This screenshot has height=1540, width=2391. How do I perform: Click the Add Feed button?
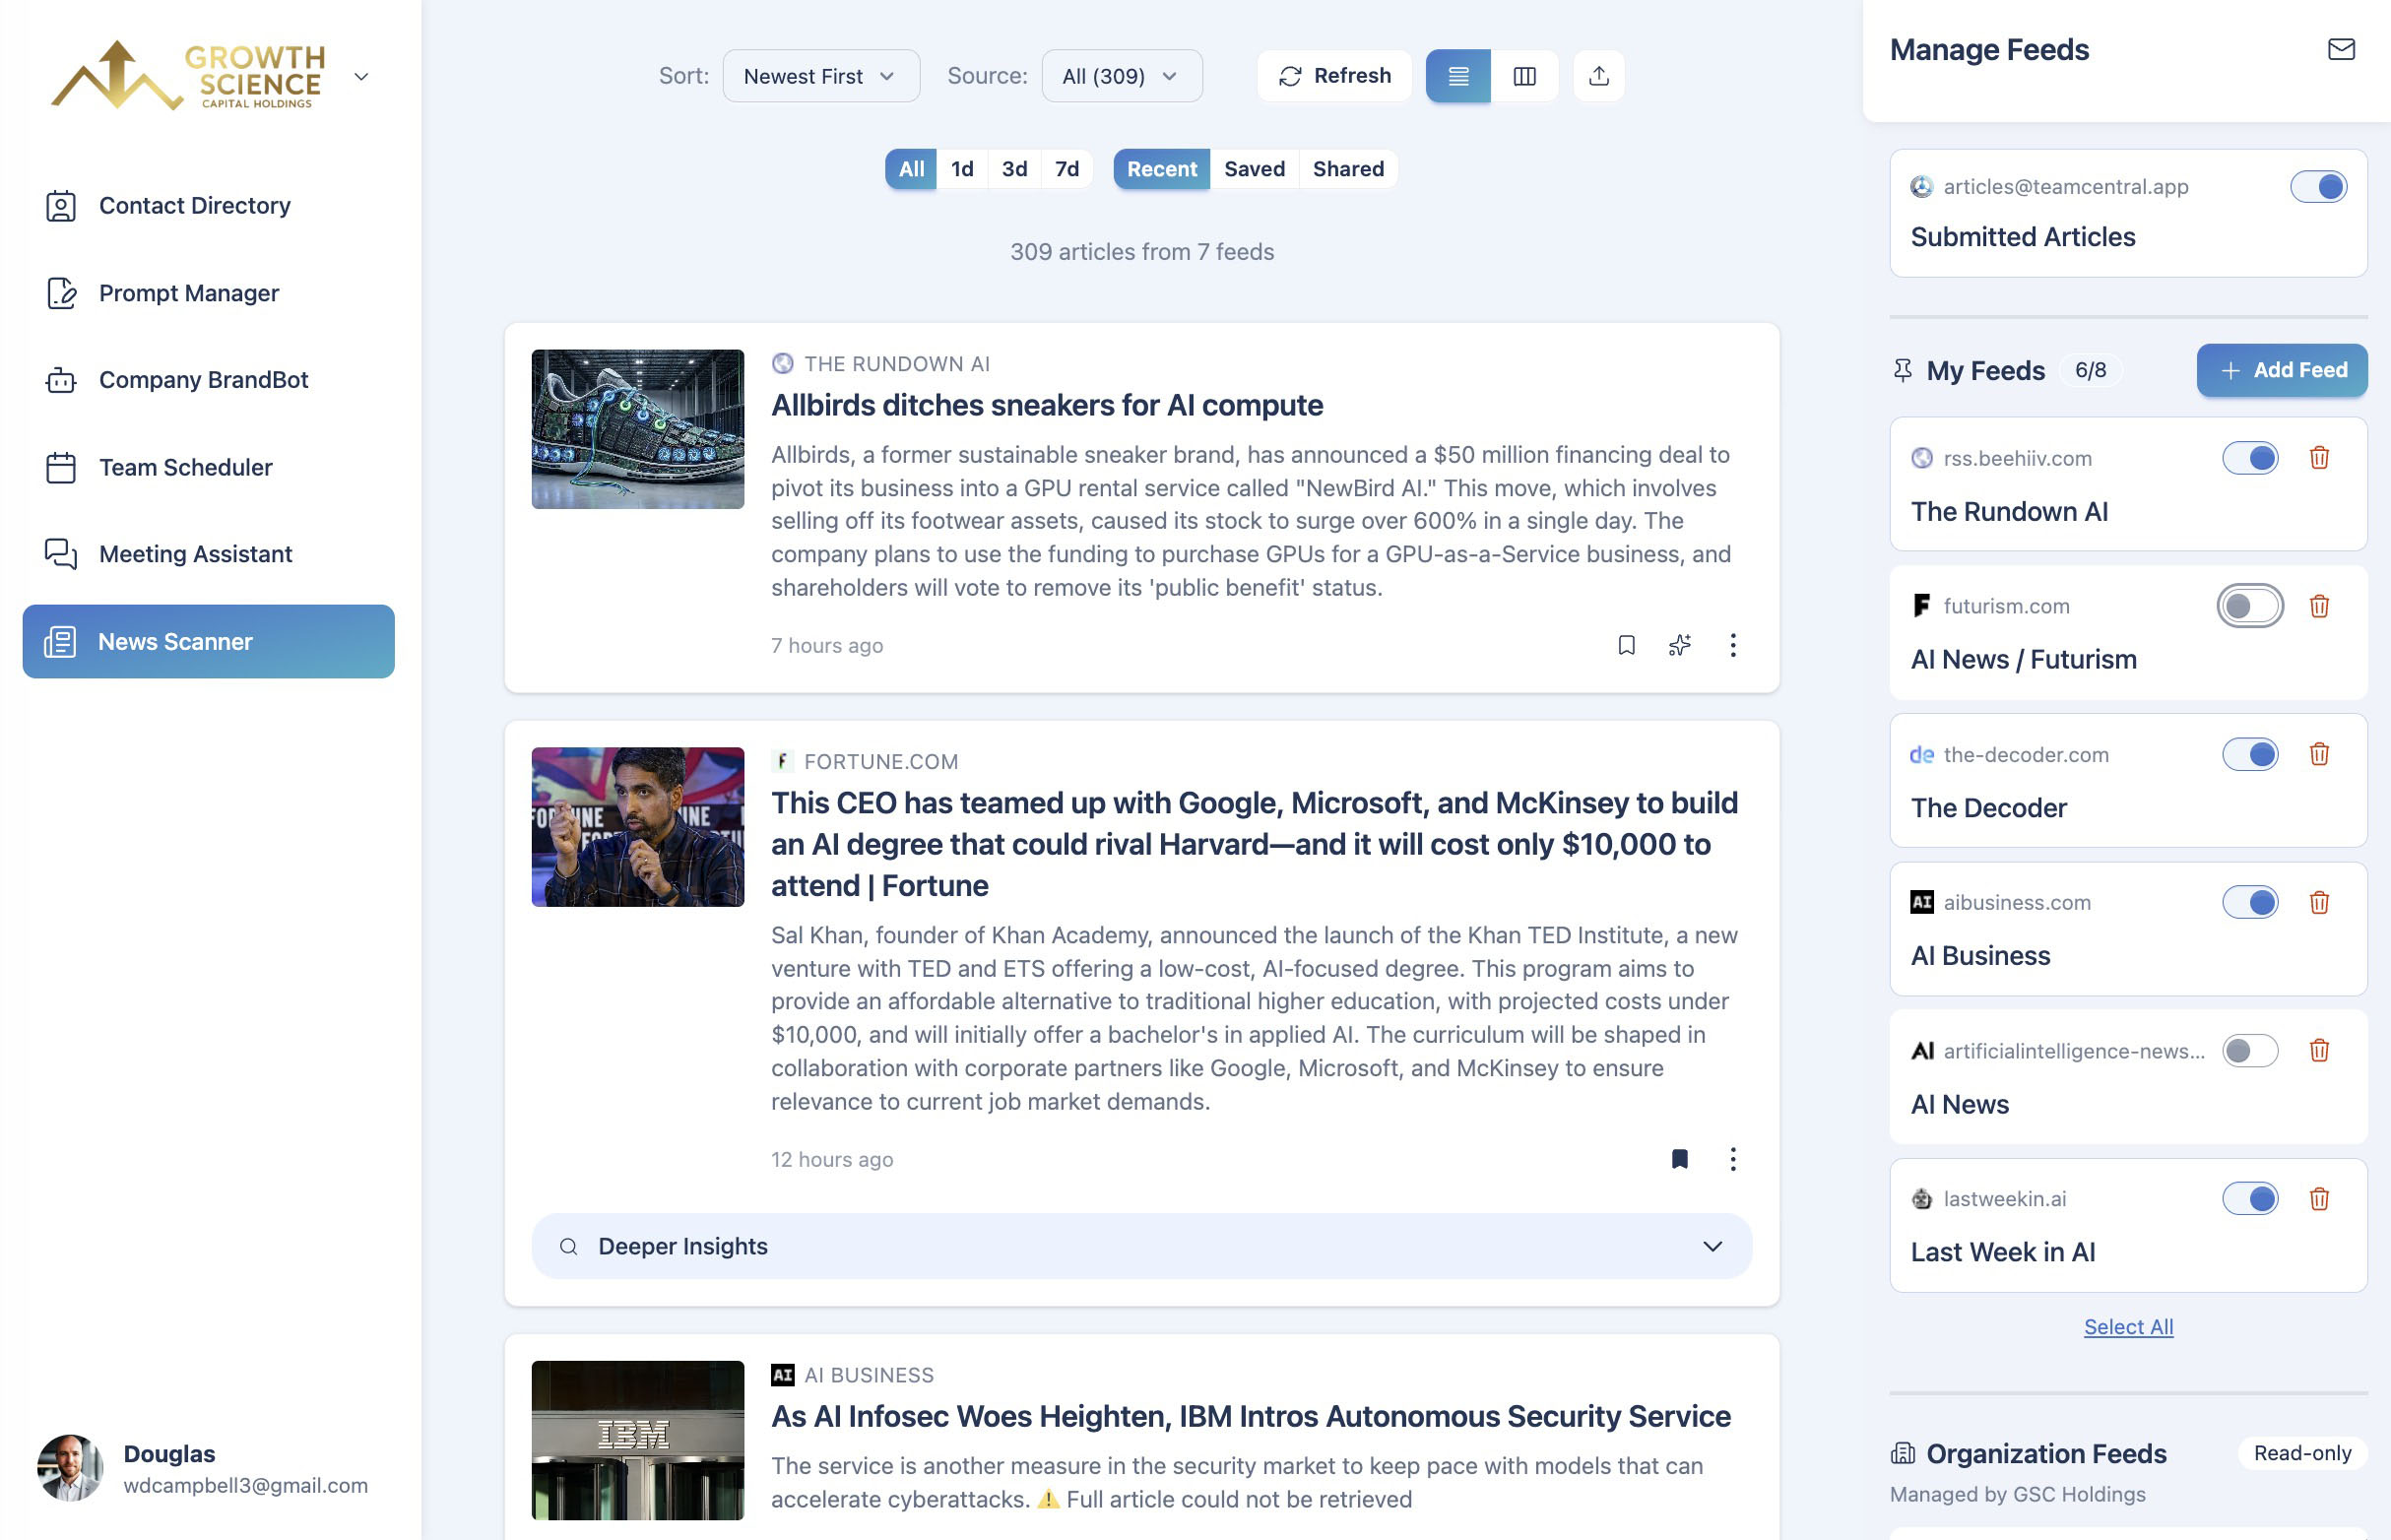2281,370
